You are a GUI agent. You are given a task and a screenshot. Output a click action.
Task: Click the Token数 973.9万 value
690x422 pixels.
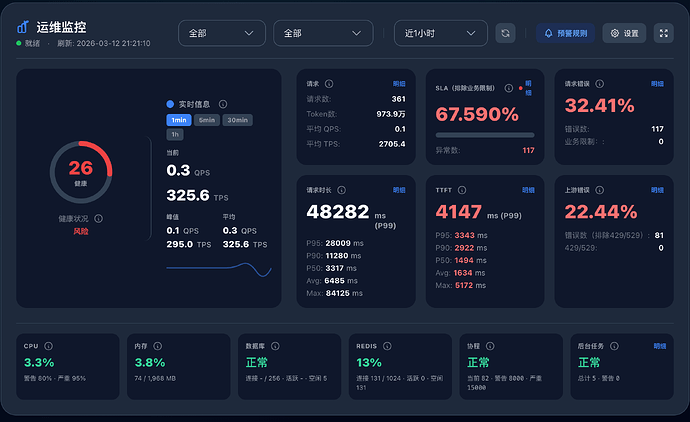(391, 114)
